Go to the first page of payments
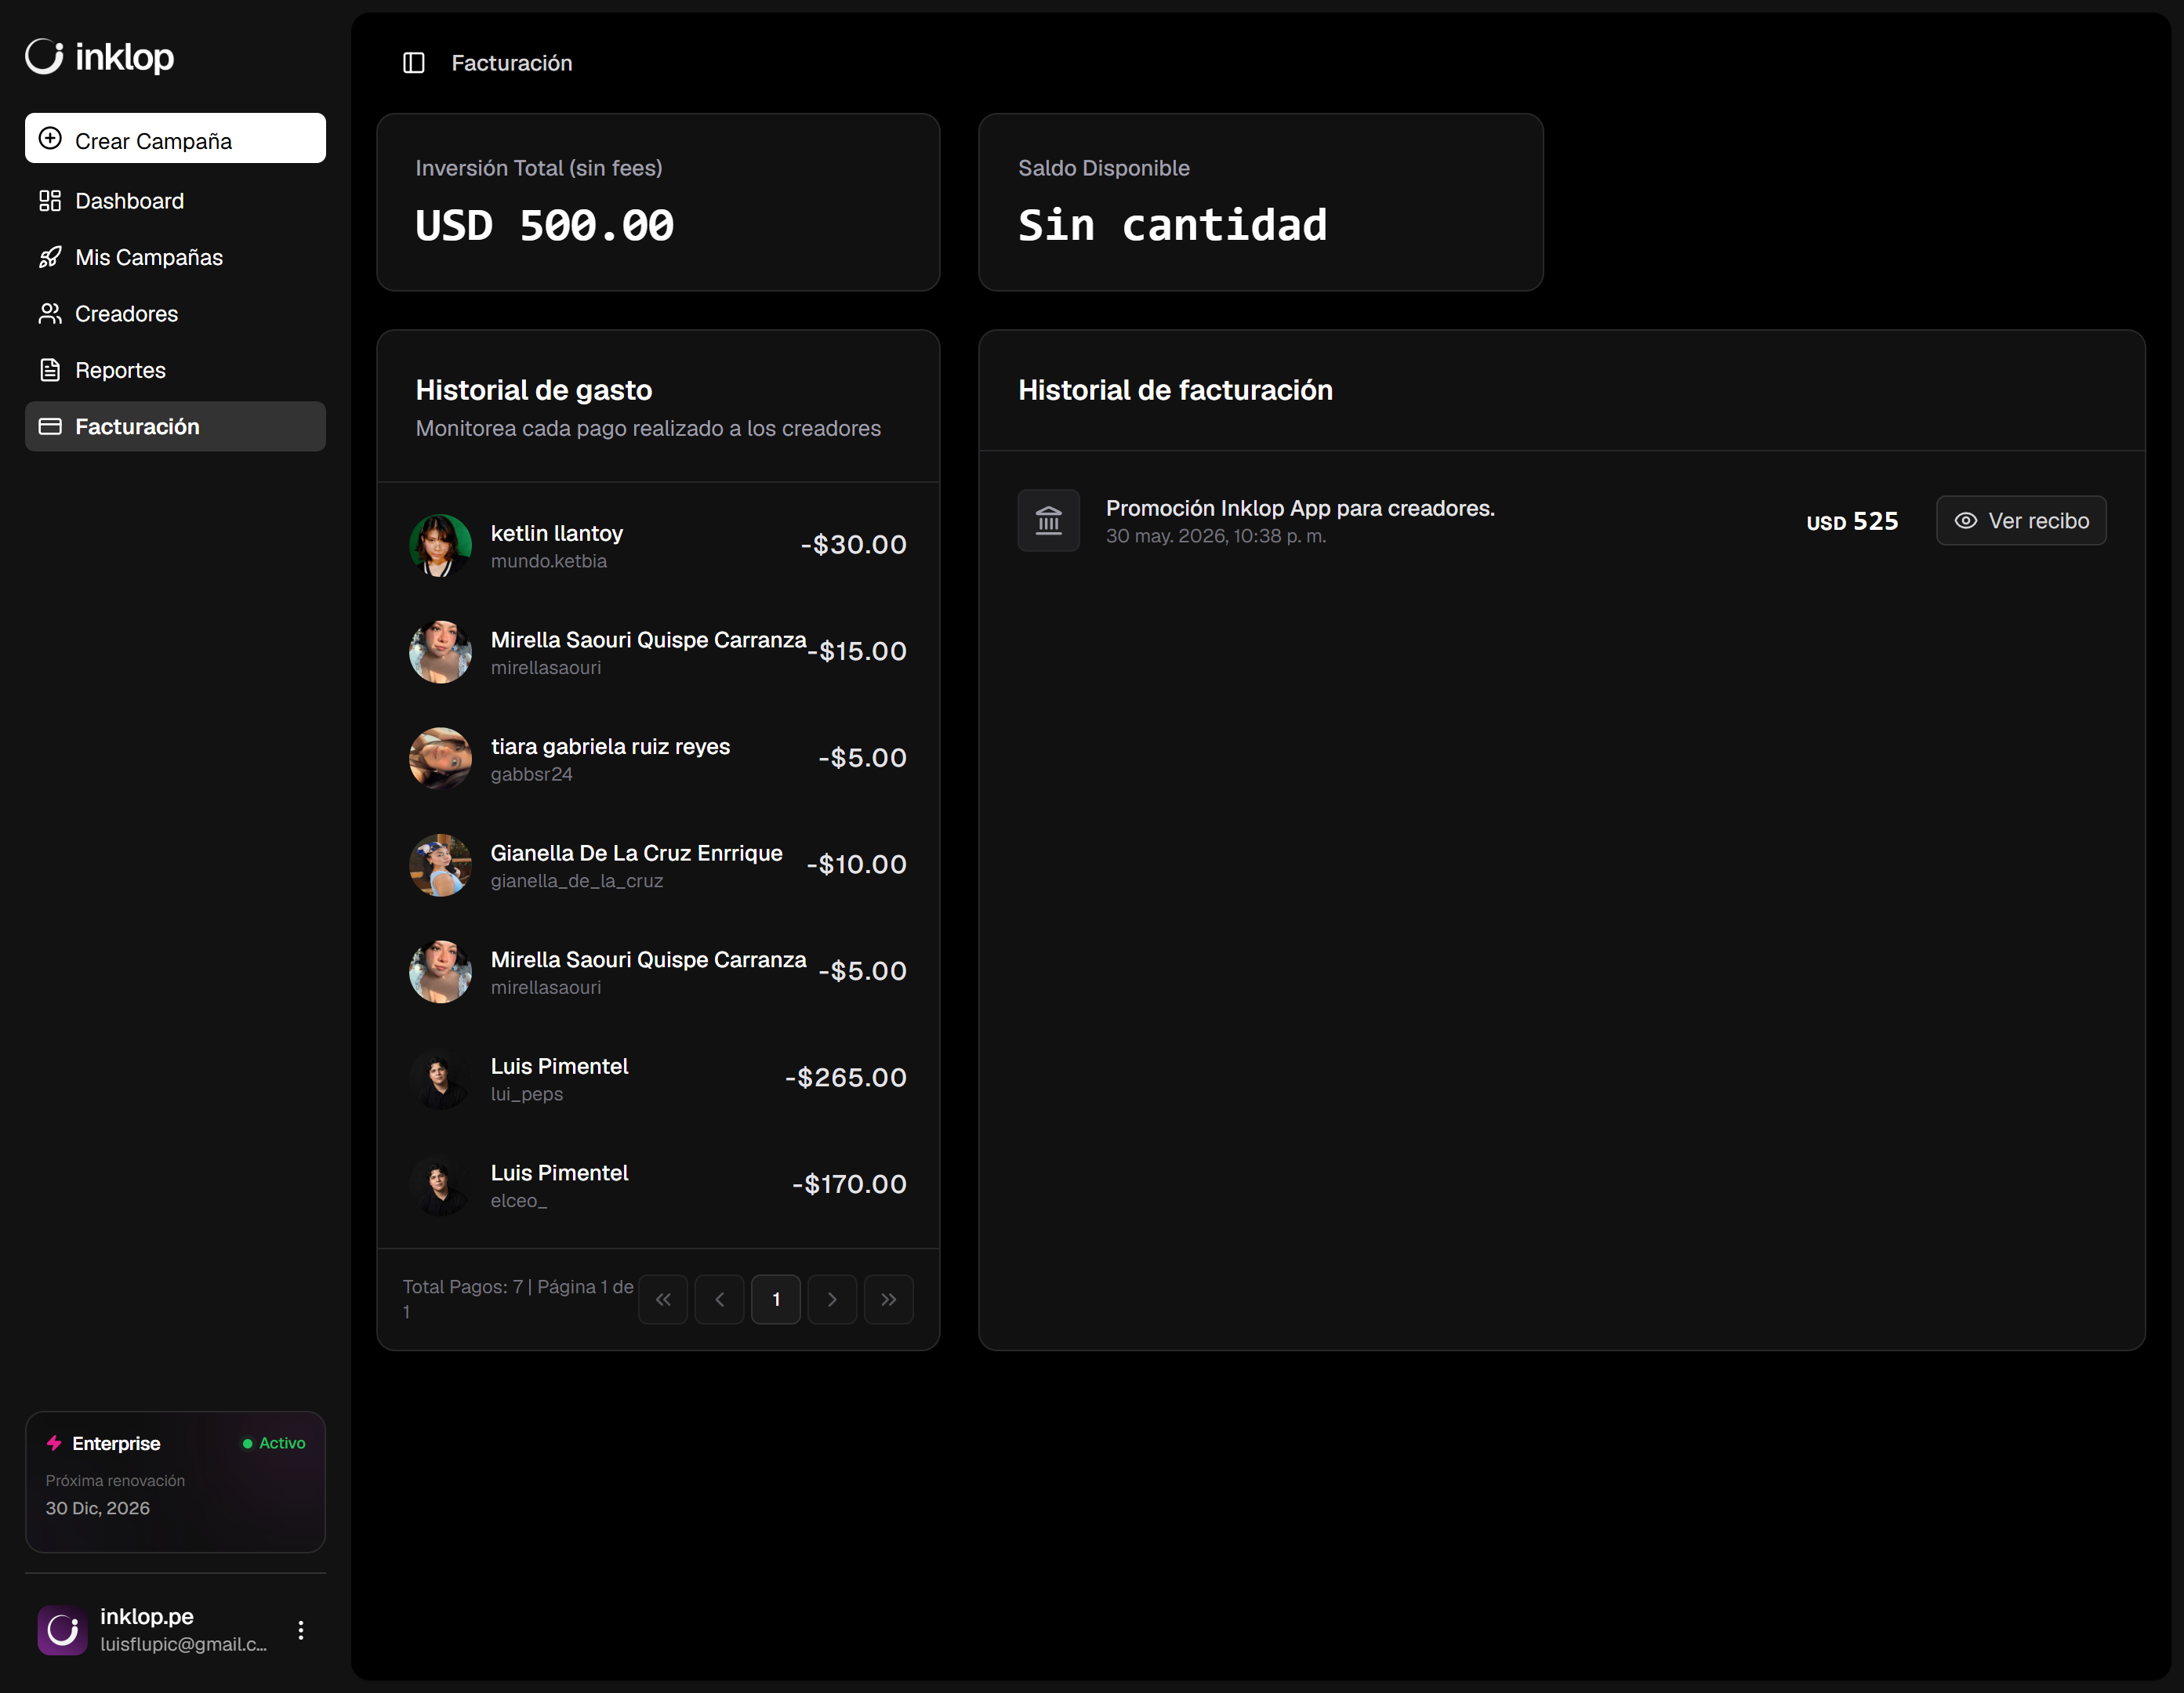Screen dimensions: 2184x1693 [663, 1299]
